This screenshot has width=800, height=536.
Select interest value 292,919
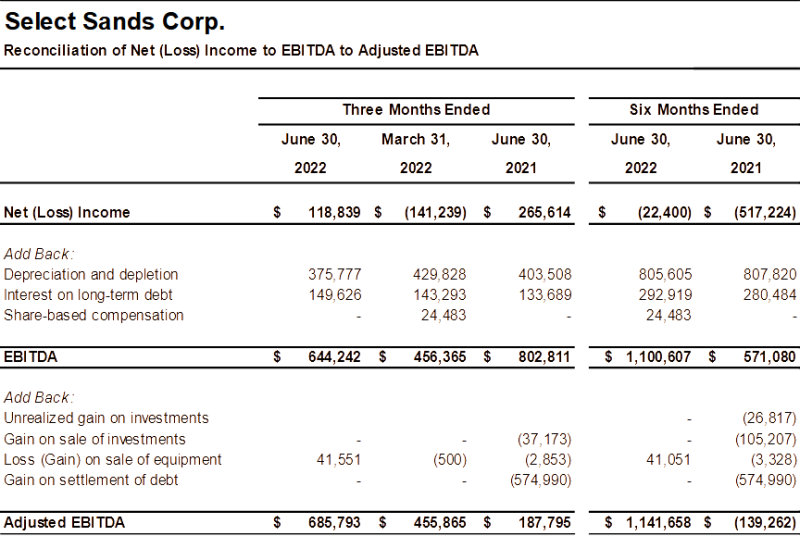(665, 295)
